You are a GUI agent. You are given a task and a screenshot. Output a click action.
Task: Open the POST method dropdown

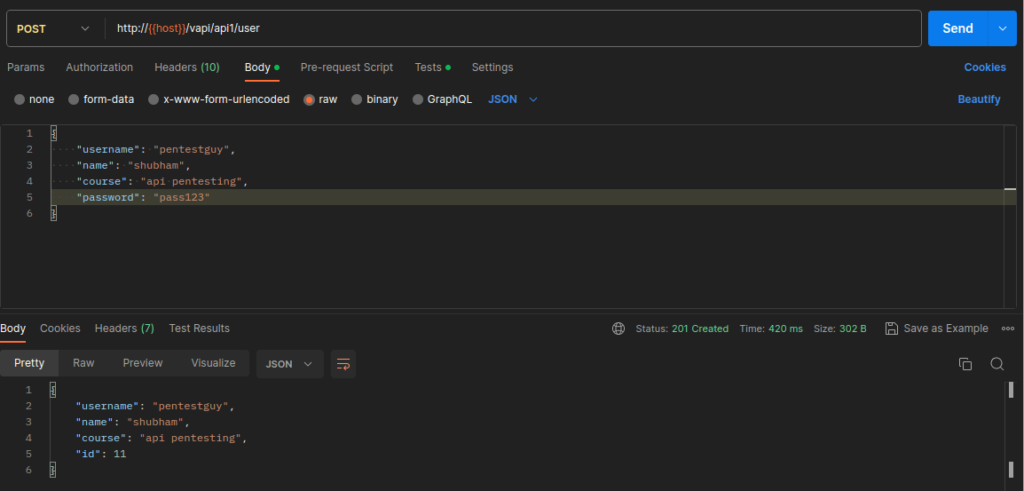click(x=53, y=29)
